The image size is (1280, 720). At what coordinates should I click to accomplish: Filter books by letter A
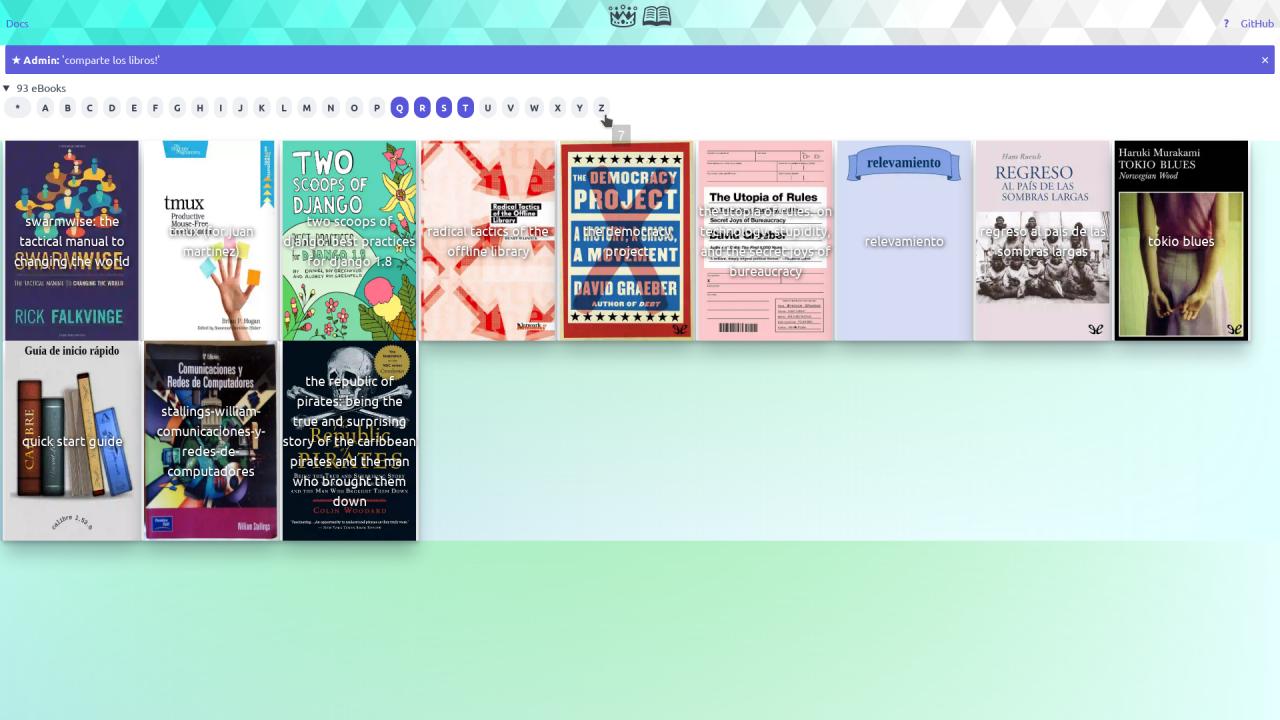click(45, 108)
